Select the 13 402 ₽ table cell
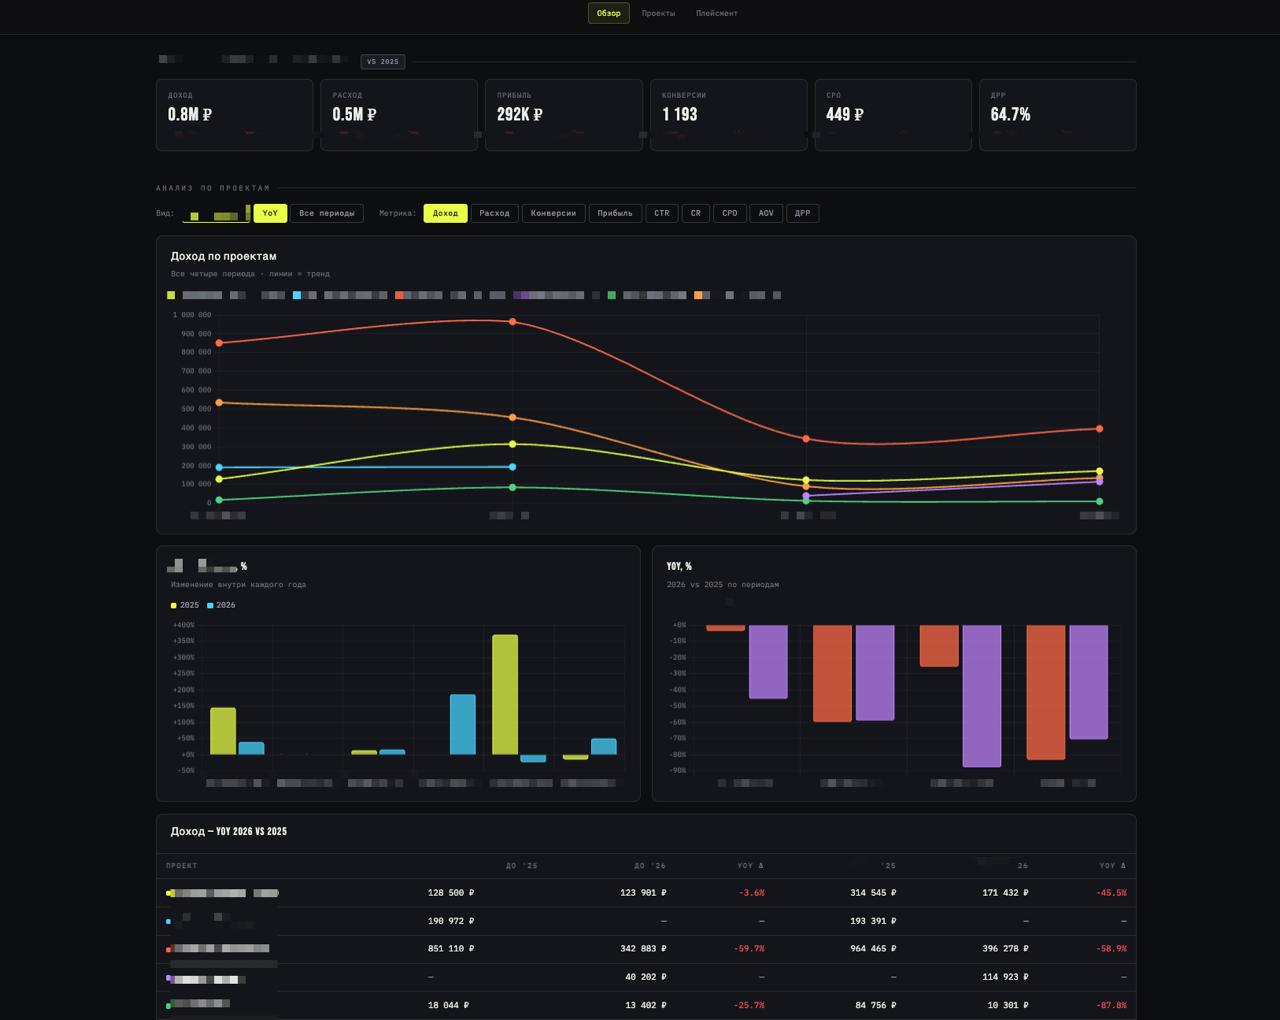Viewport: 1280px width, 1020px height. pyautogui.click(x=646, y=1005)
